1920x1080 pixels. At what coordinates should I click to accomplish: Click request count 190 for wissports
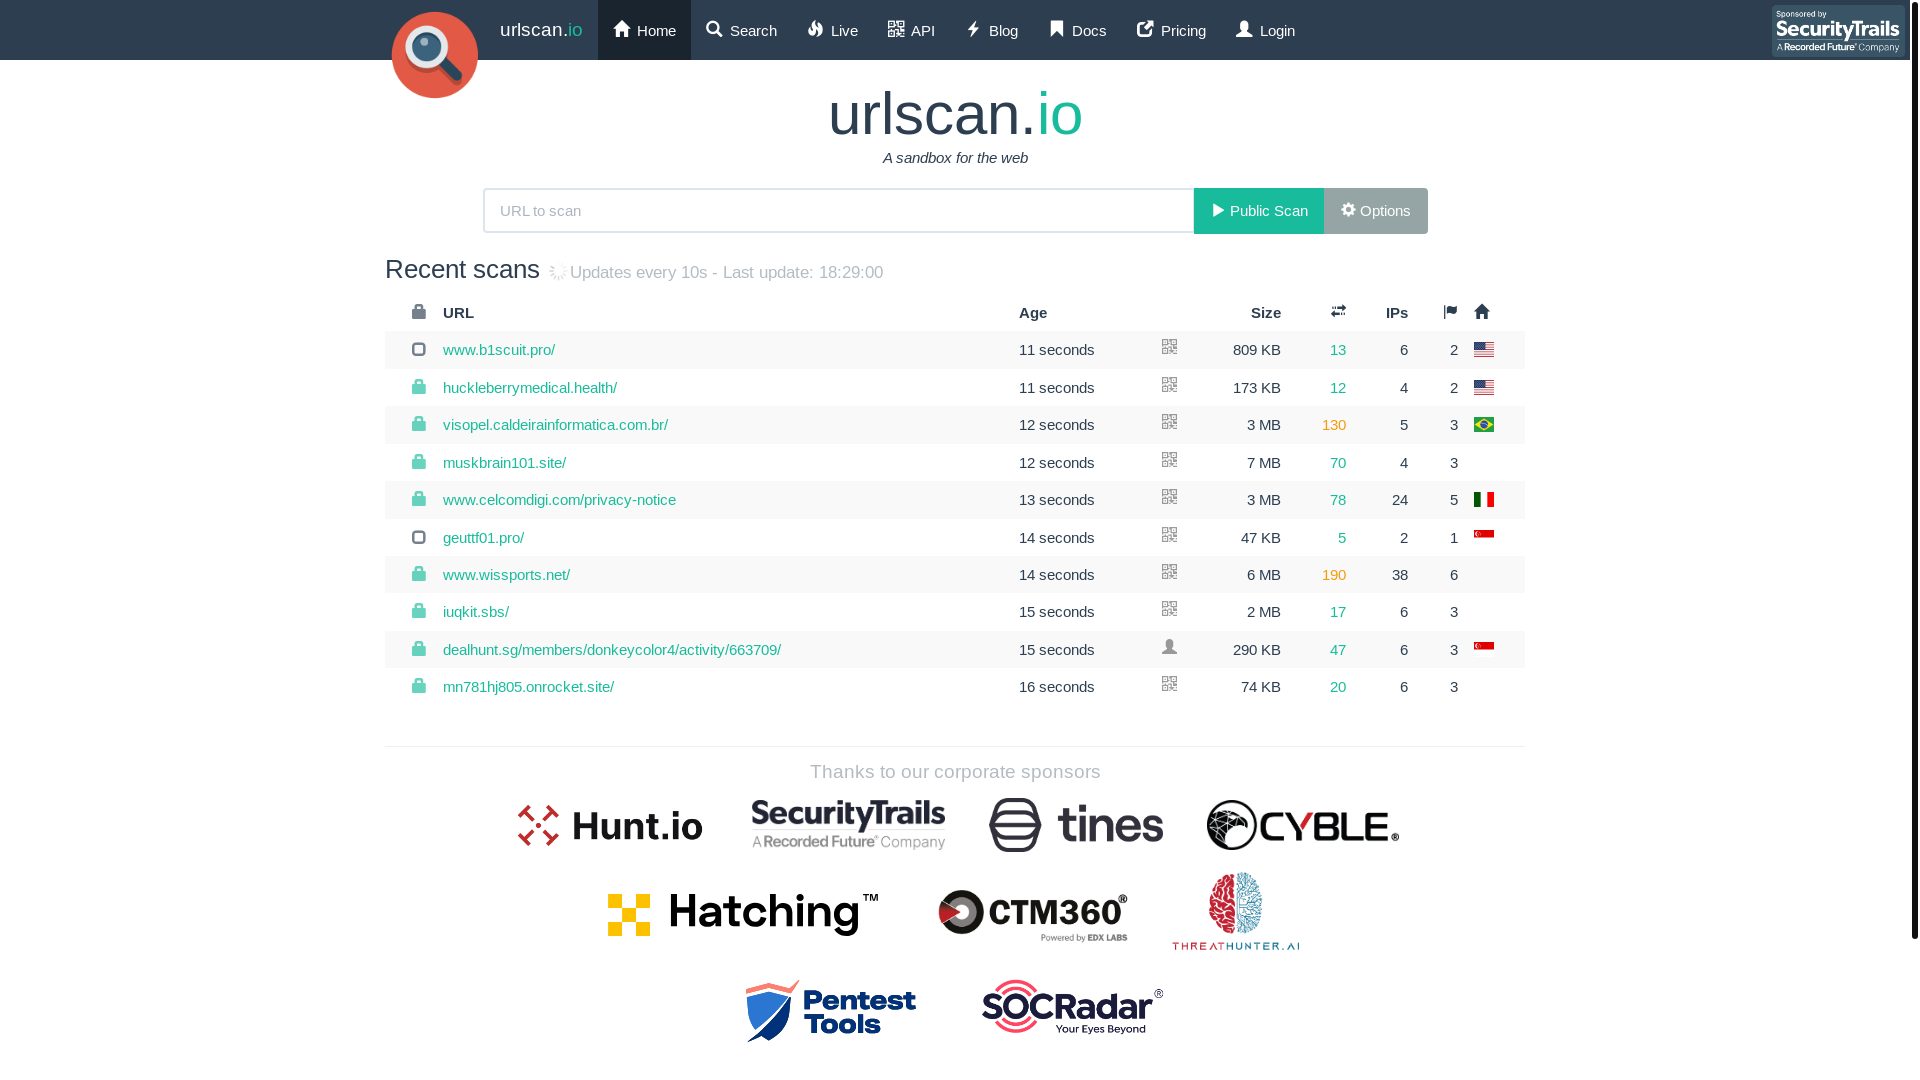click(x=1334, y=575)
